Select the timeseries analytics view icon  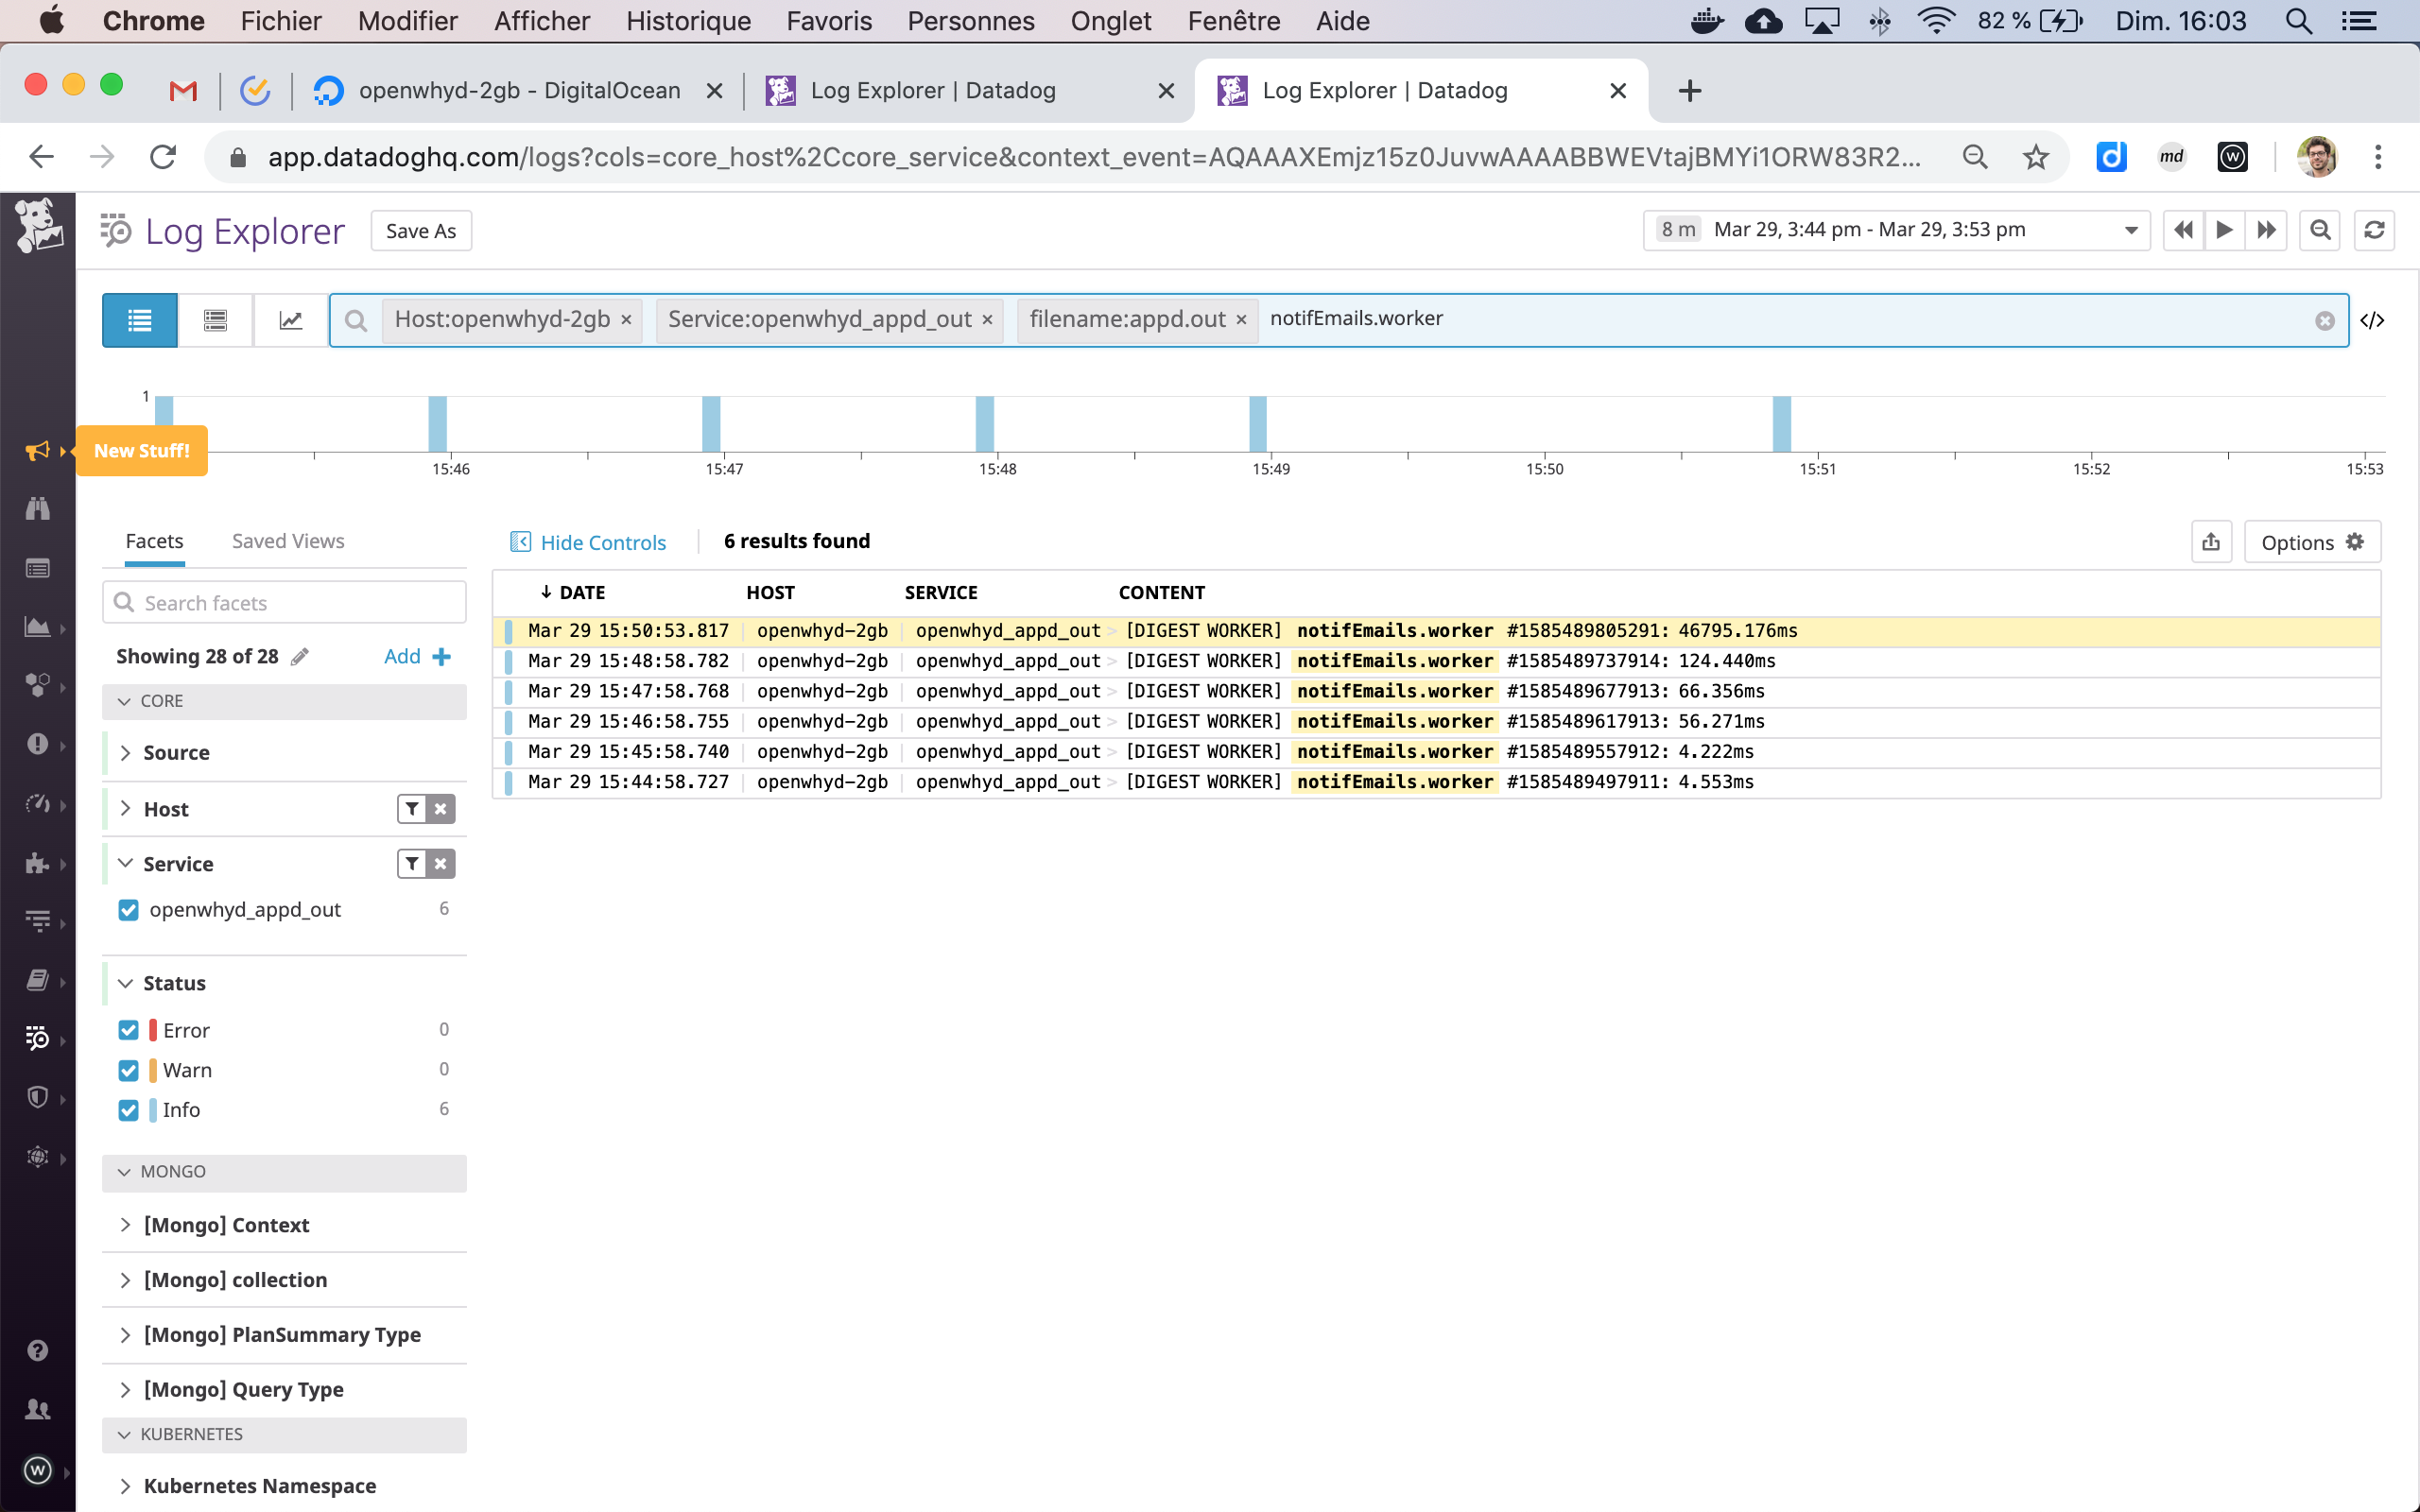[290, 320]
